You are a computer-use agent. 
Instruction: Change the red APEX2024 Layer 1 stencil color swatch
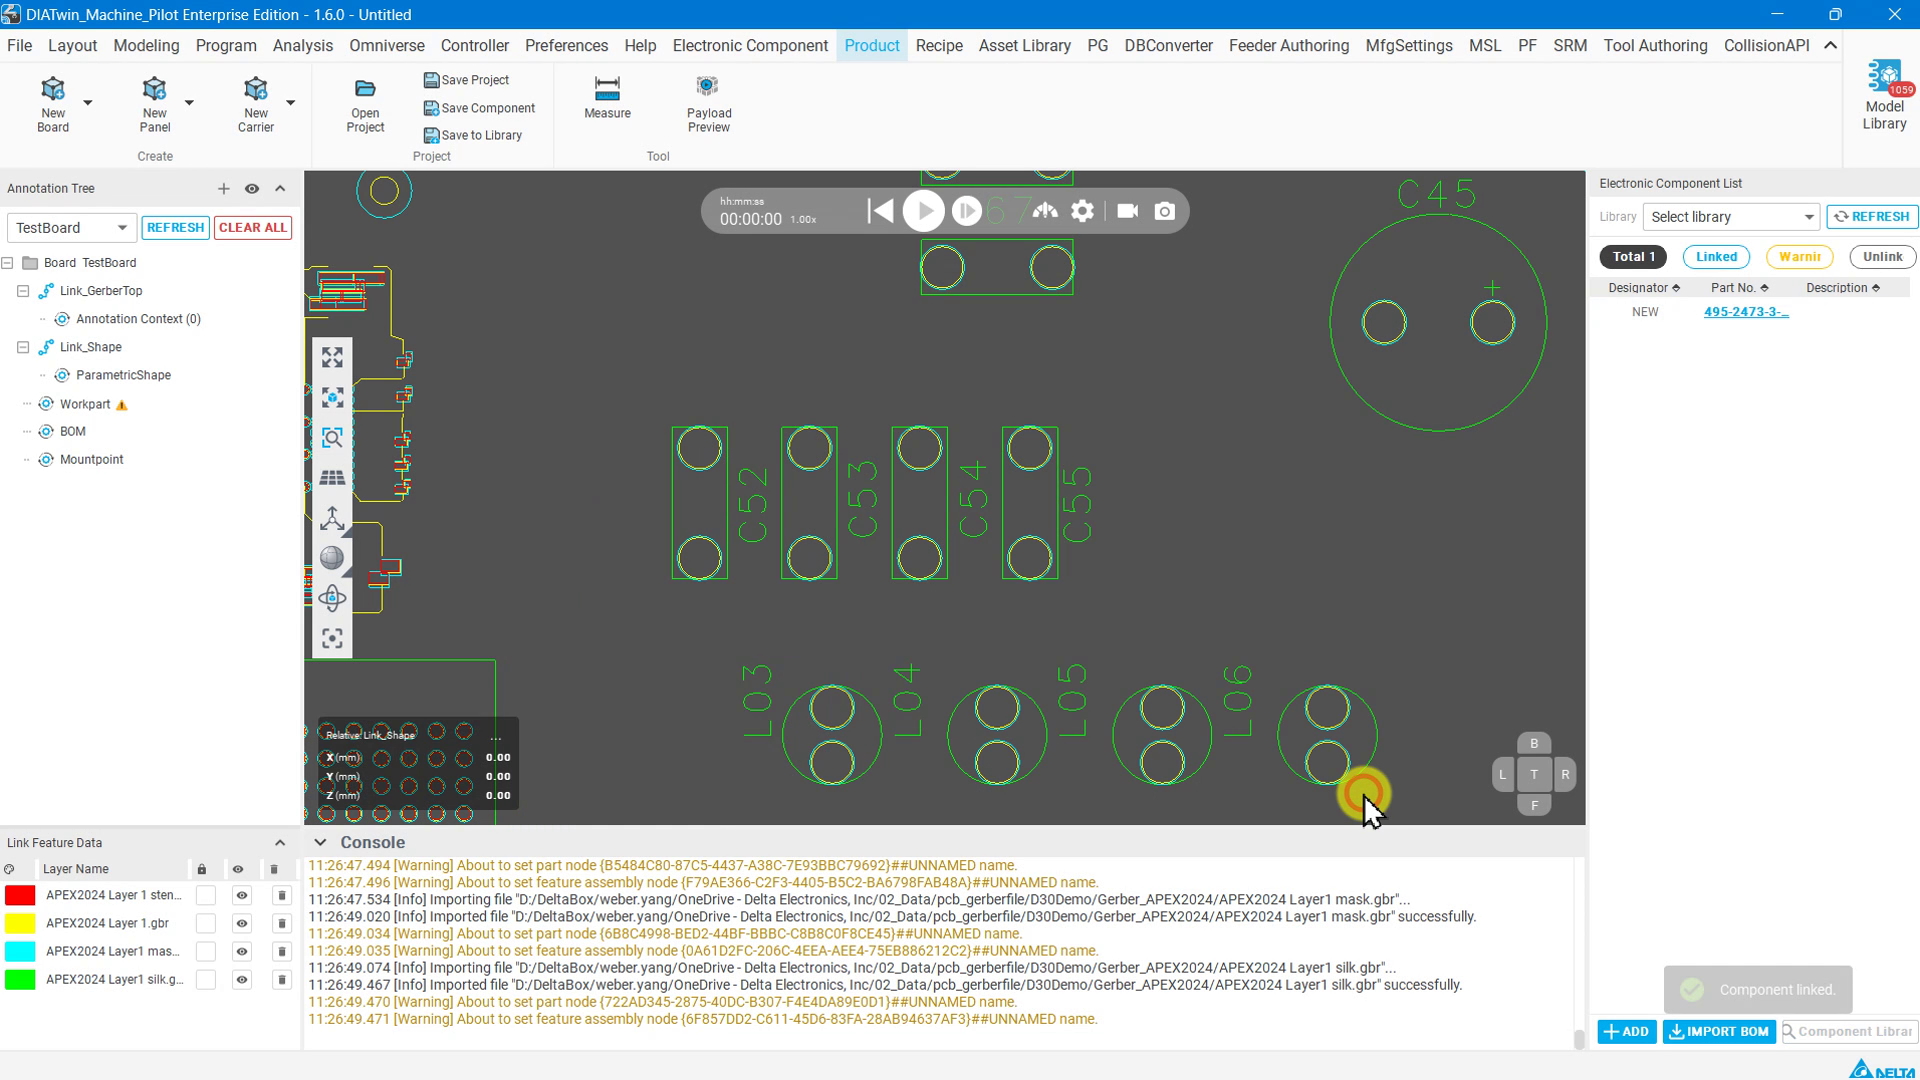pos(20,896)
